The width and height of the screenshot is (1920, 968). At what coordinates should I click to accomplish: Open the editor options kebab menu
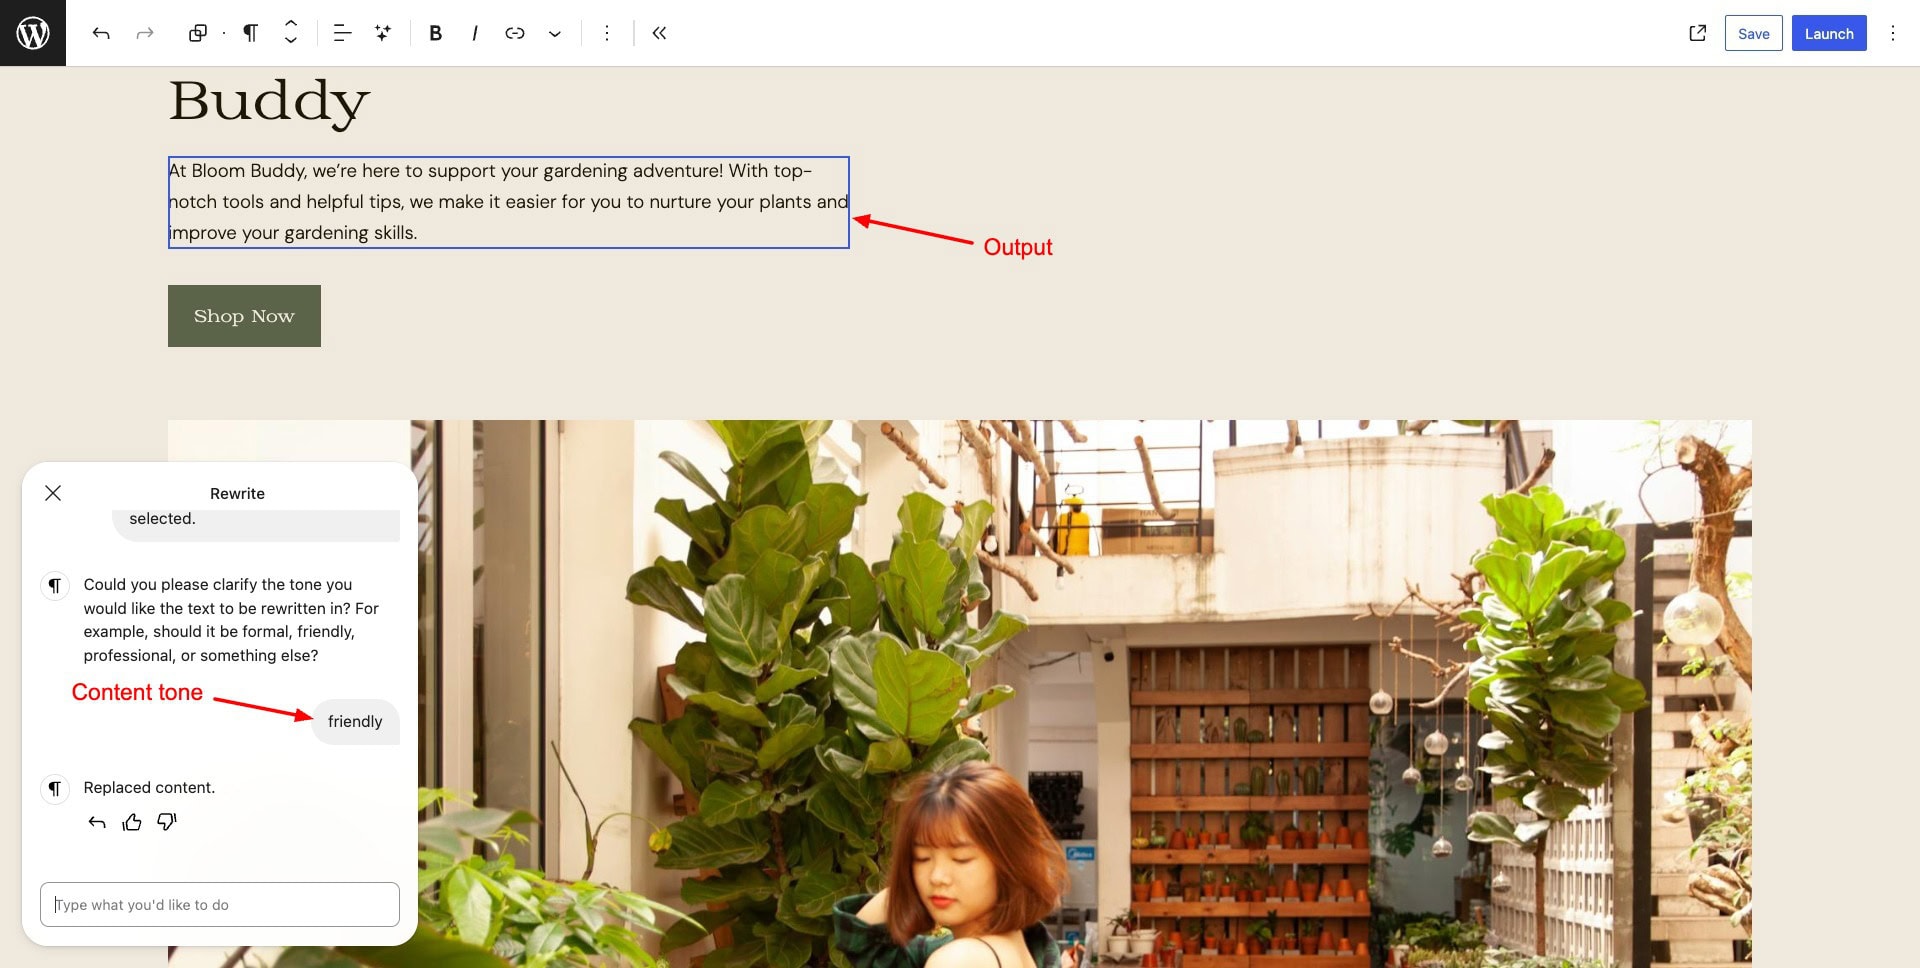tap(1893, 33)
